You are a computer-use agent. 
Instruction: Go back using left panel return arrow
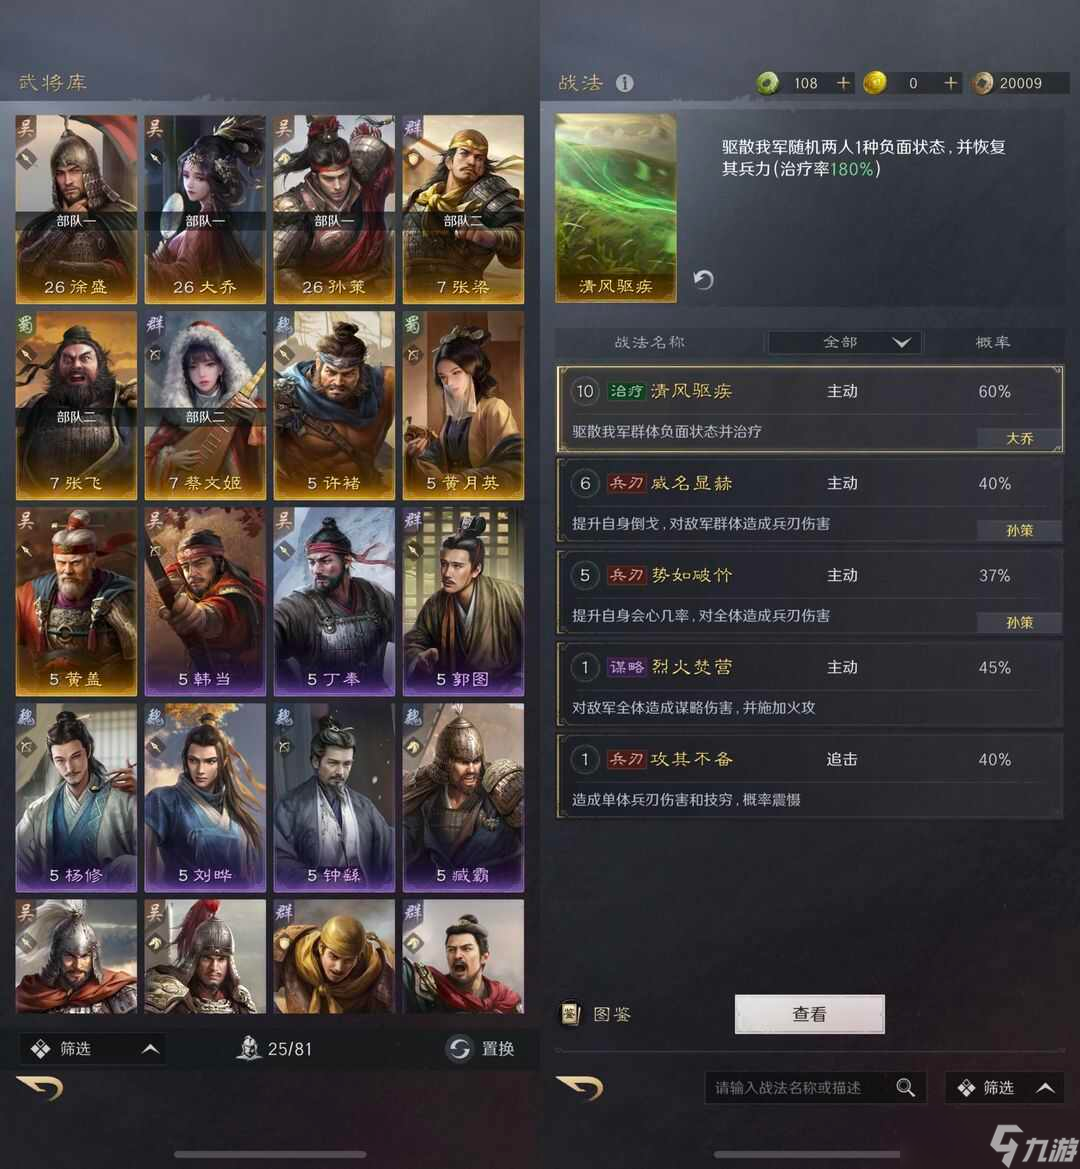(40, 1088)
